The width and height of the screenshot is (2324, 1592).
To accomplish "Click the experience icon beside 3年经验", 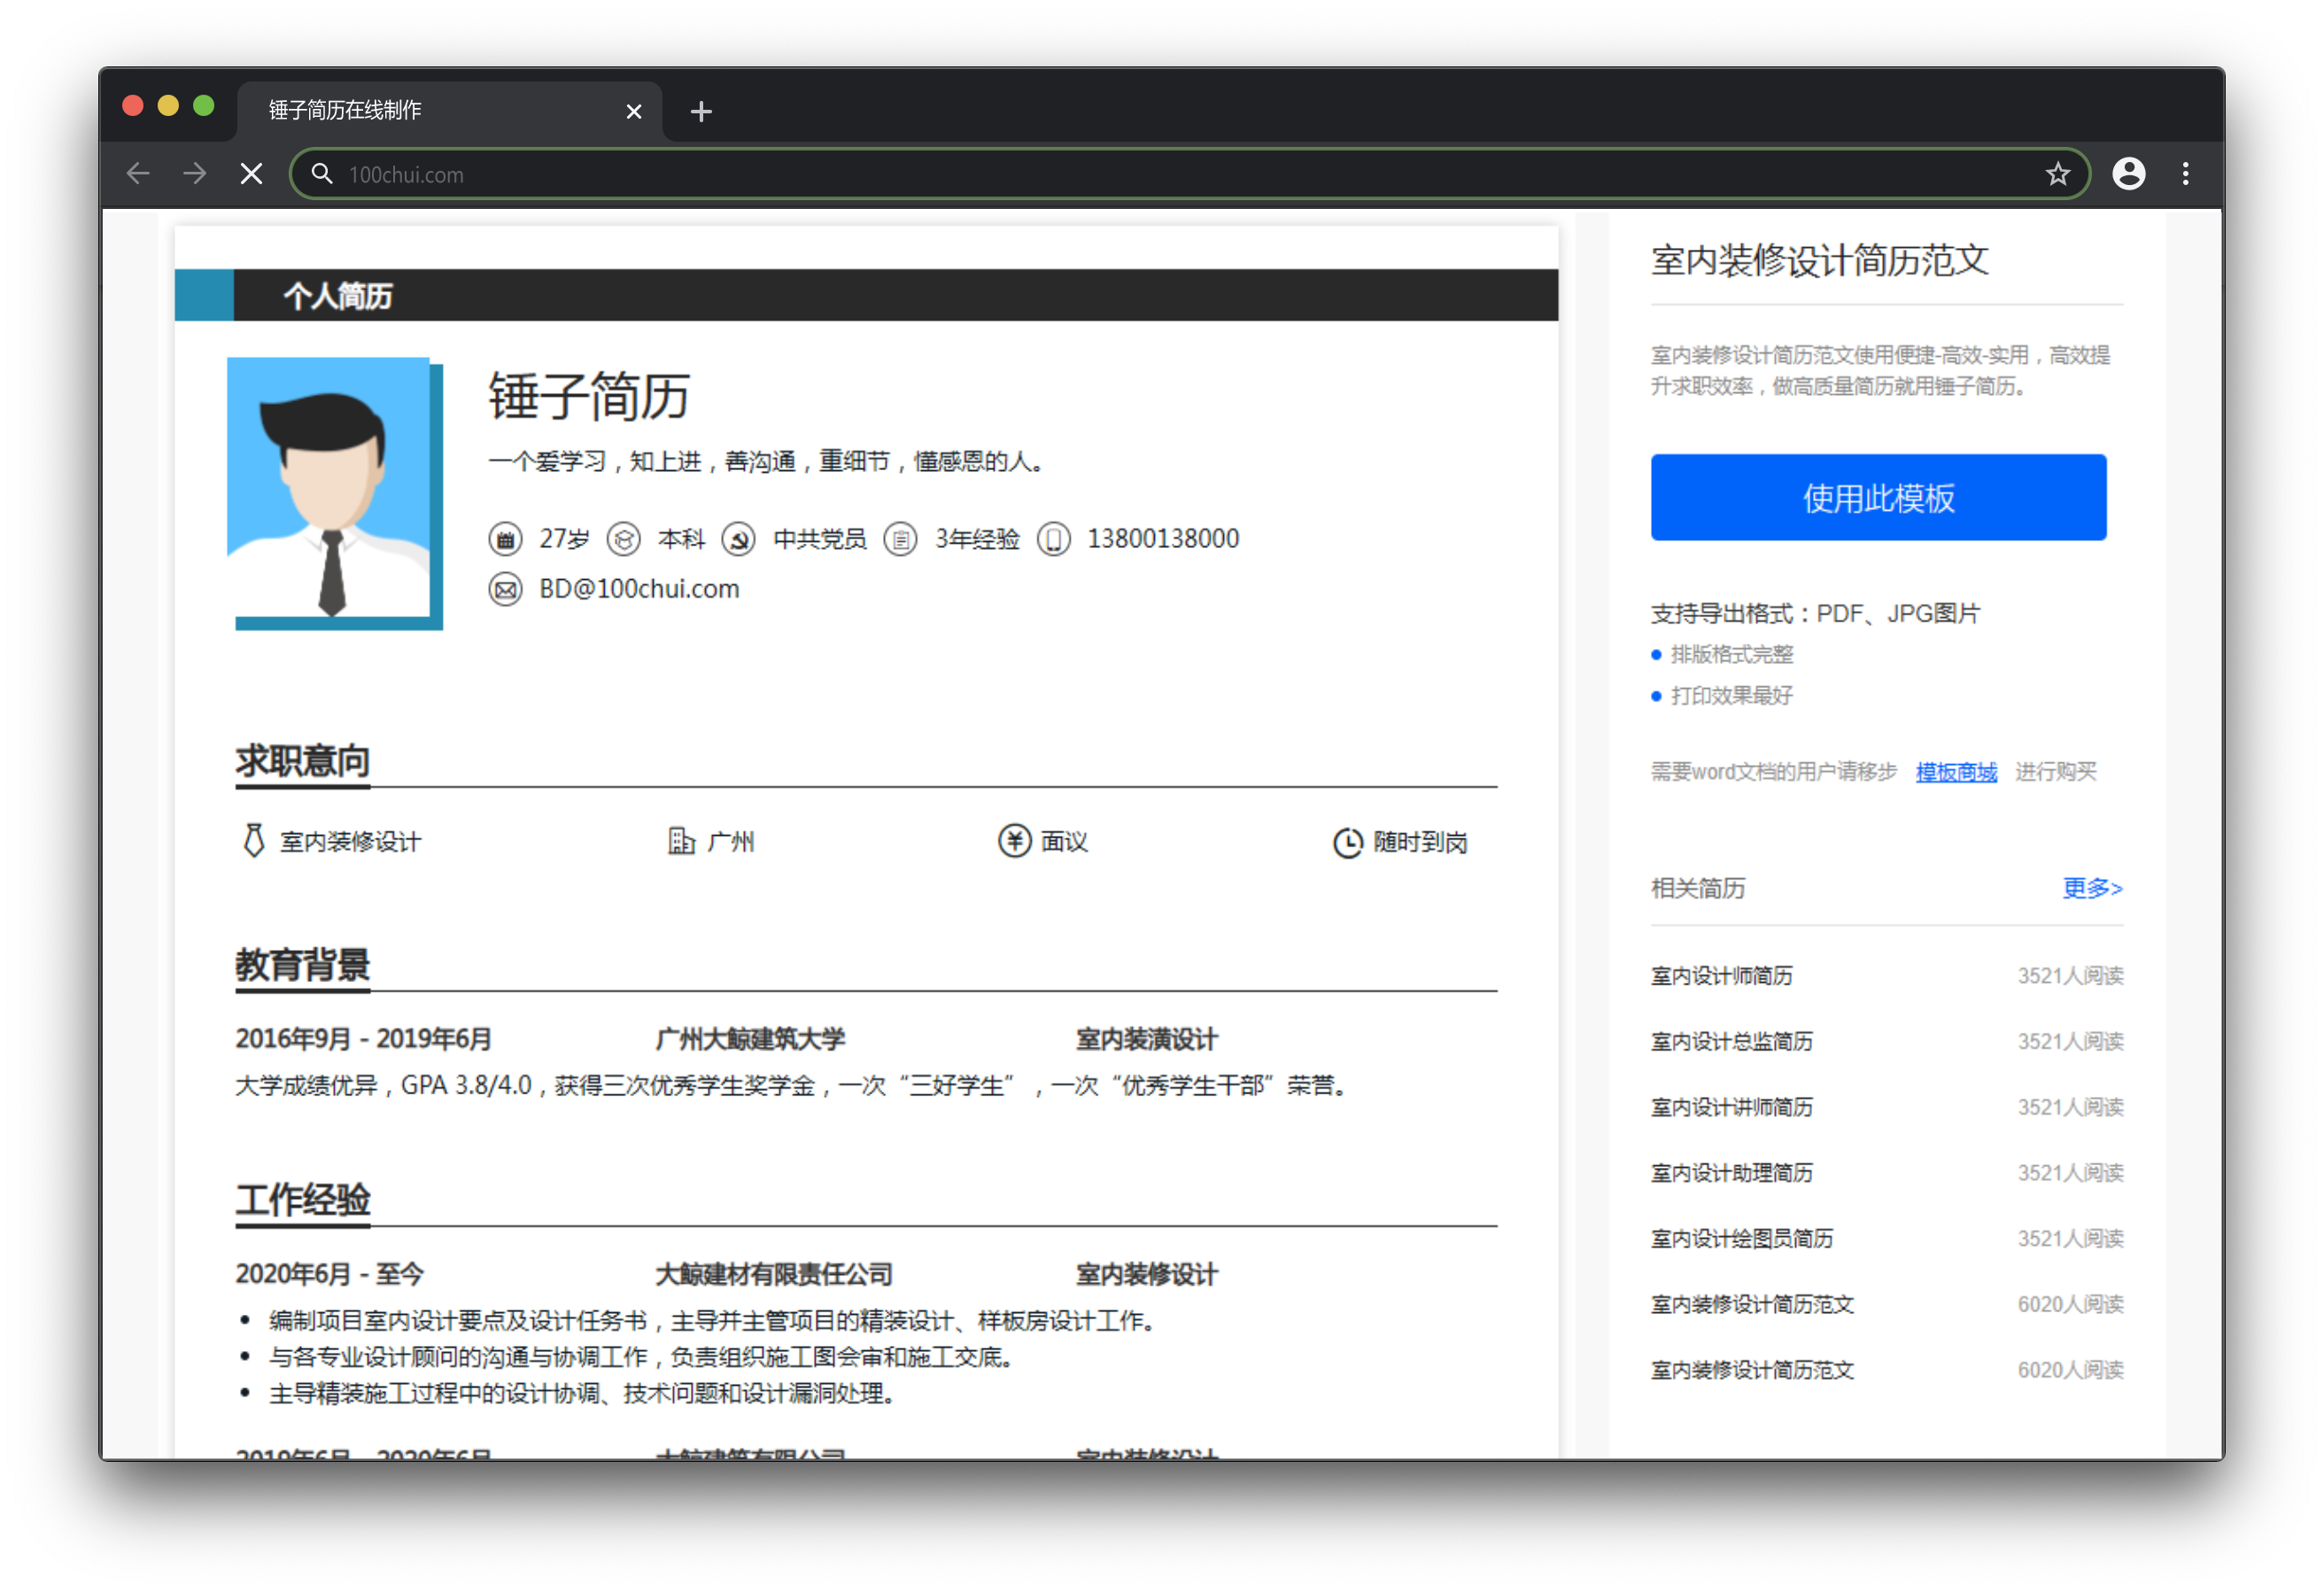I will (x=900, y=539).
